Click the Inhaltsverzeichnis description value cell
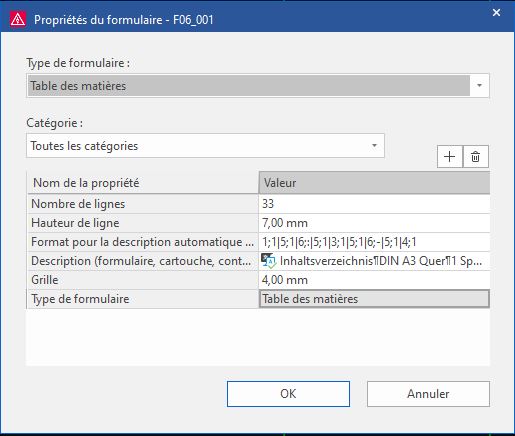 click(374, 261)
